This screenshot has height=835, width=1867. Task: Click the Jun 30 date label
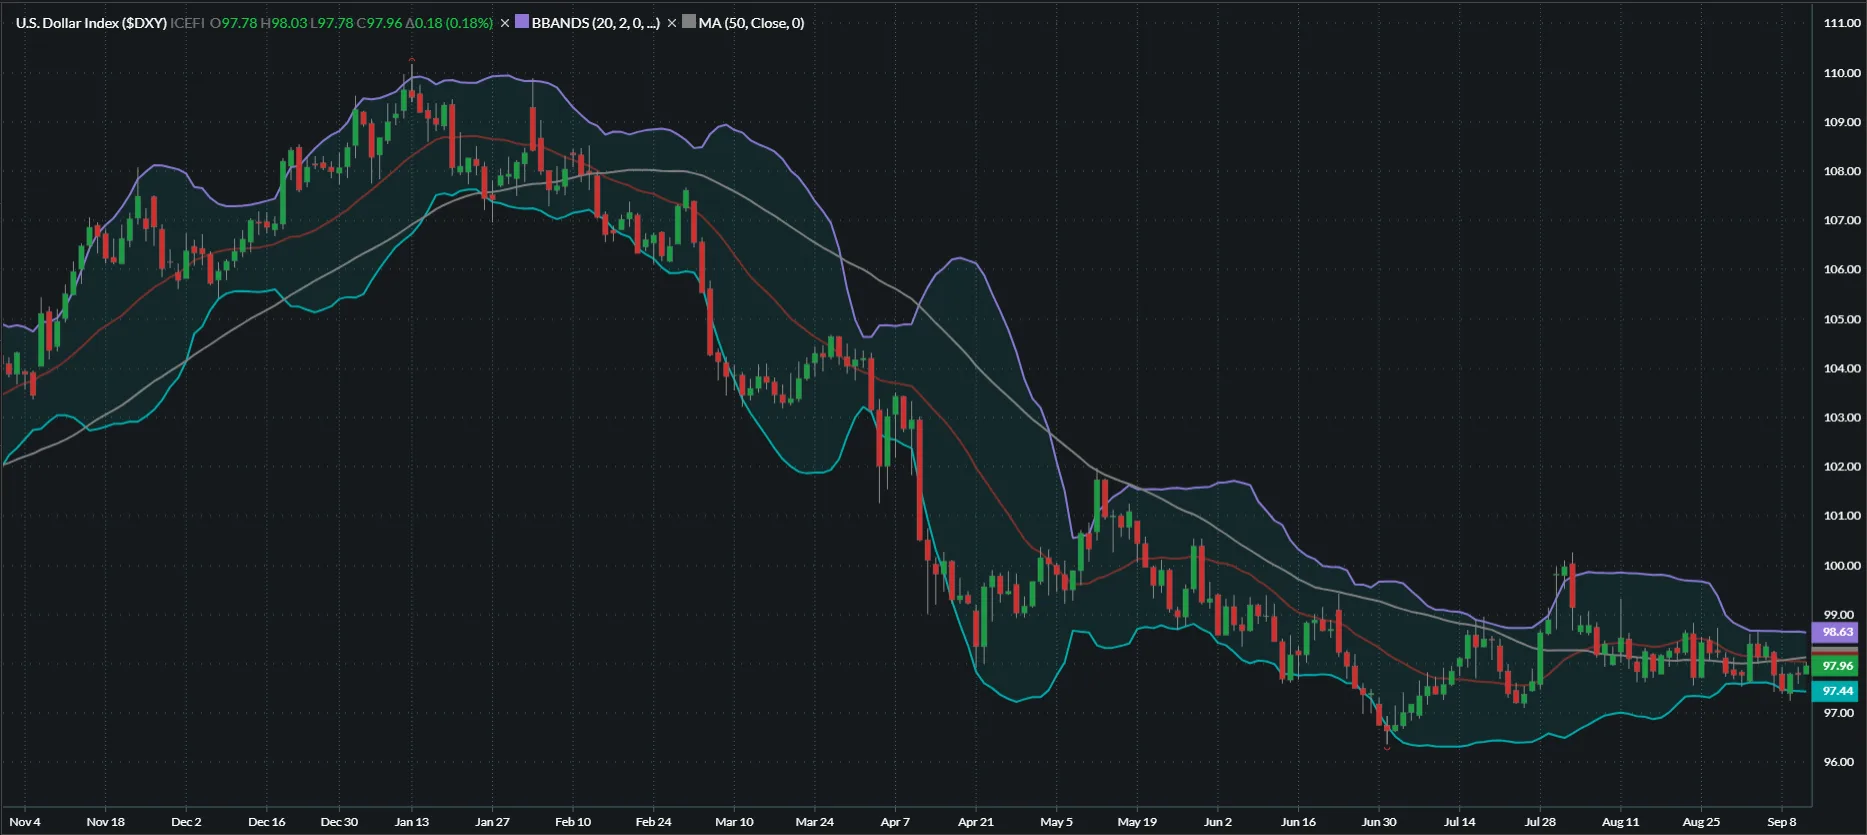tap(1379, 822)
